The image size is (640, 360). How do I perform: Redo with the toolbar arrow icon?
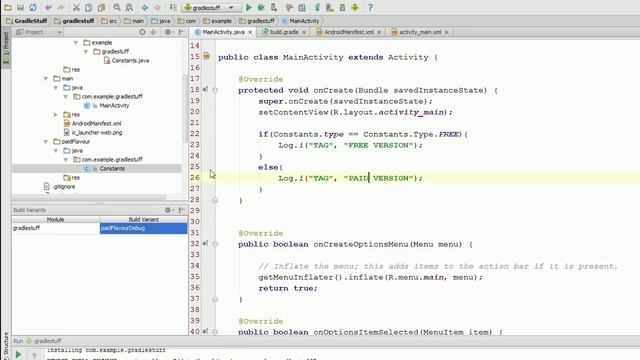(61, 7)
